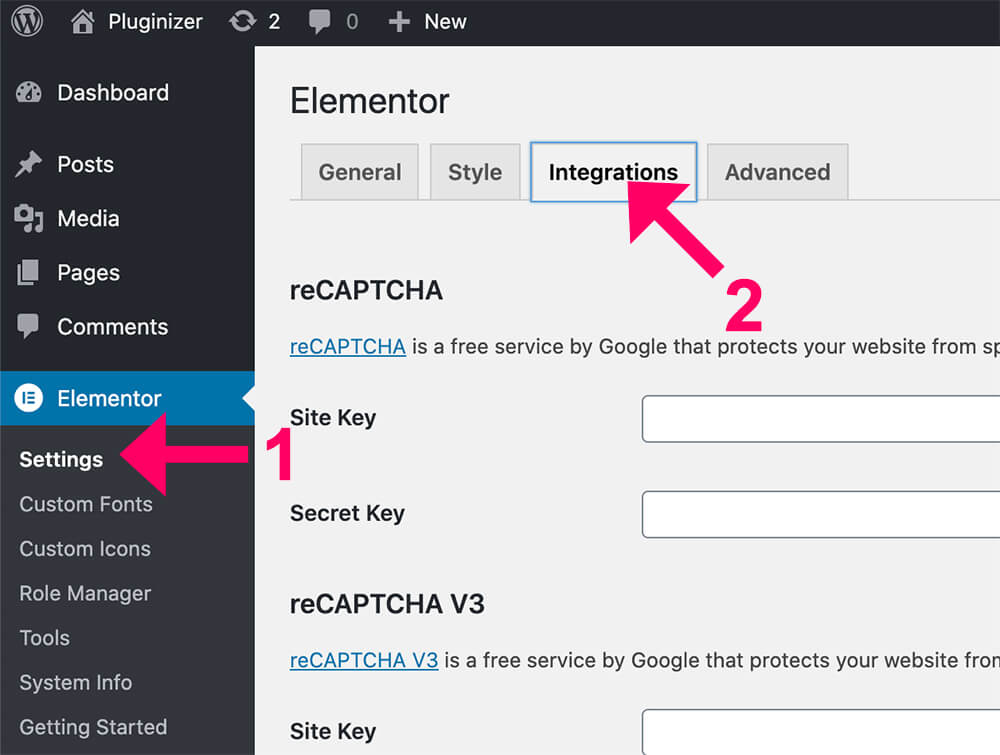This screenshot has height=755, width=1000.
Task: Open Dashboard from the sidebar
Action: pos(112,93)
